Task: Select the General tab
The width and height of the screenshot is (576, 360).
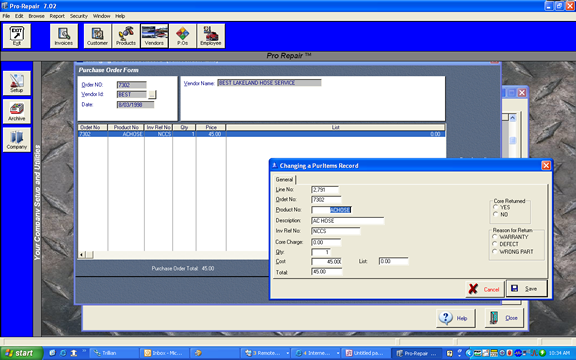Action: coord(284,180)
